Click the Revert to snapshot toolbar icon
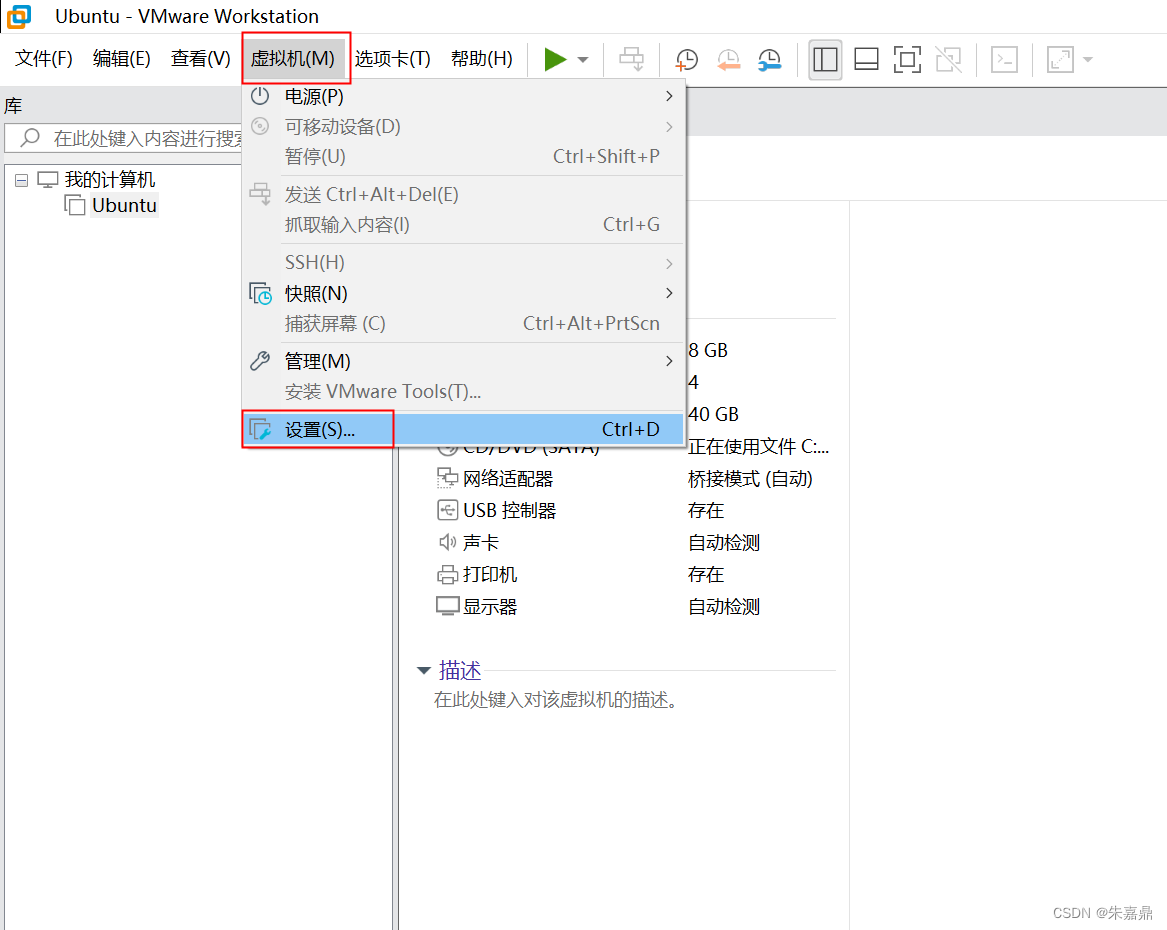1167x930 pixels. 728,60
